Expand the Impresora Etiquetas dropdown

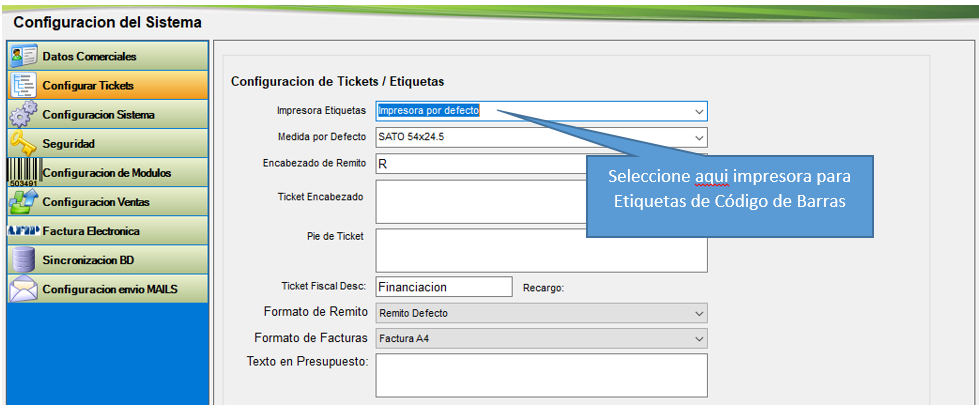[698, 111]
